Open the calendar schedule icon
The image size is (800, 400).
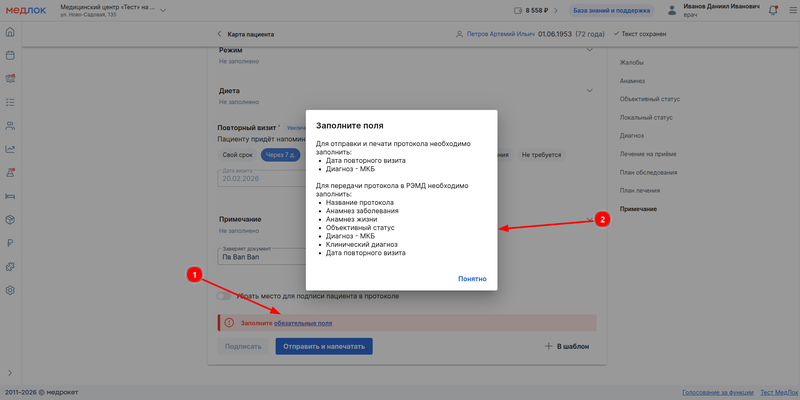[x=10, y=56]
